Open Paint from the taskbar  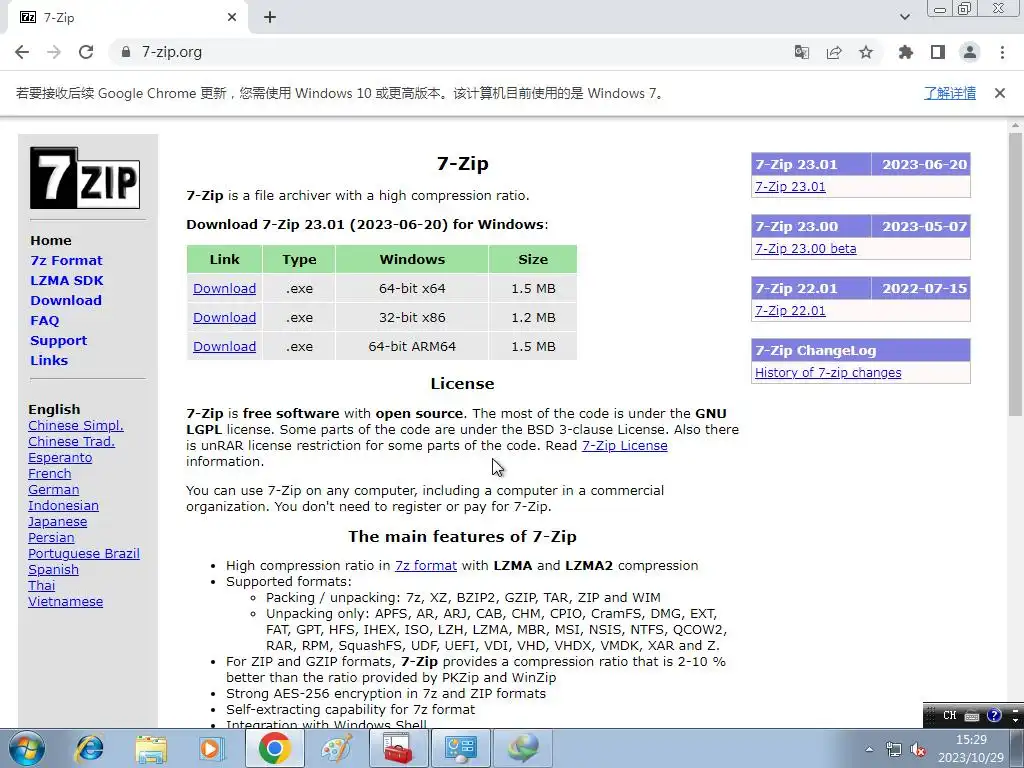tap(337, 748)
